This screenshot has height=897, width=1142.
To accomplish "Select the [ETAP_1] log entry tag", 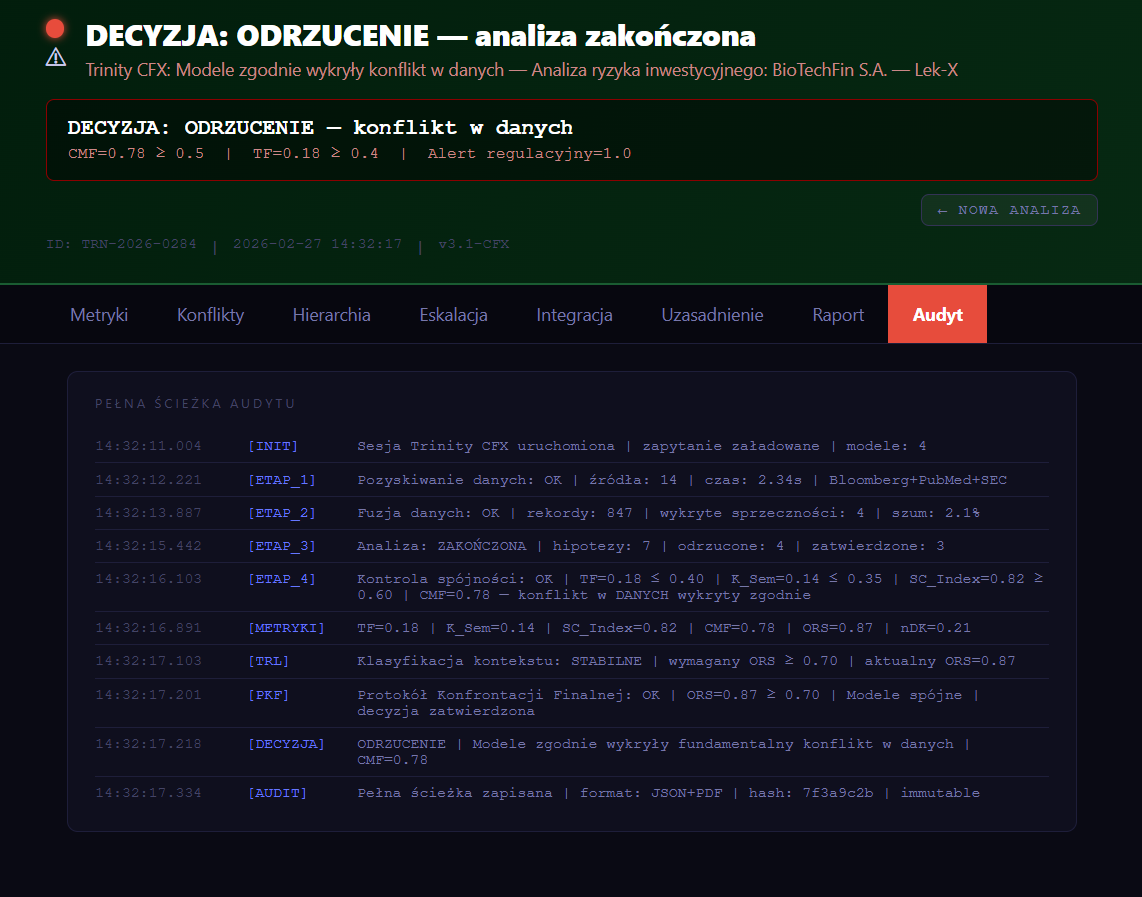I will click(x=281, y=480).
